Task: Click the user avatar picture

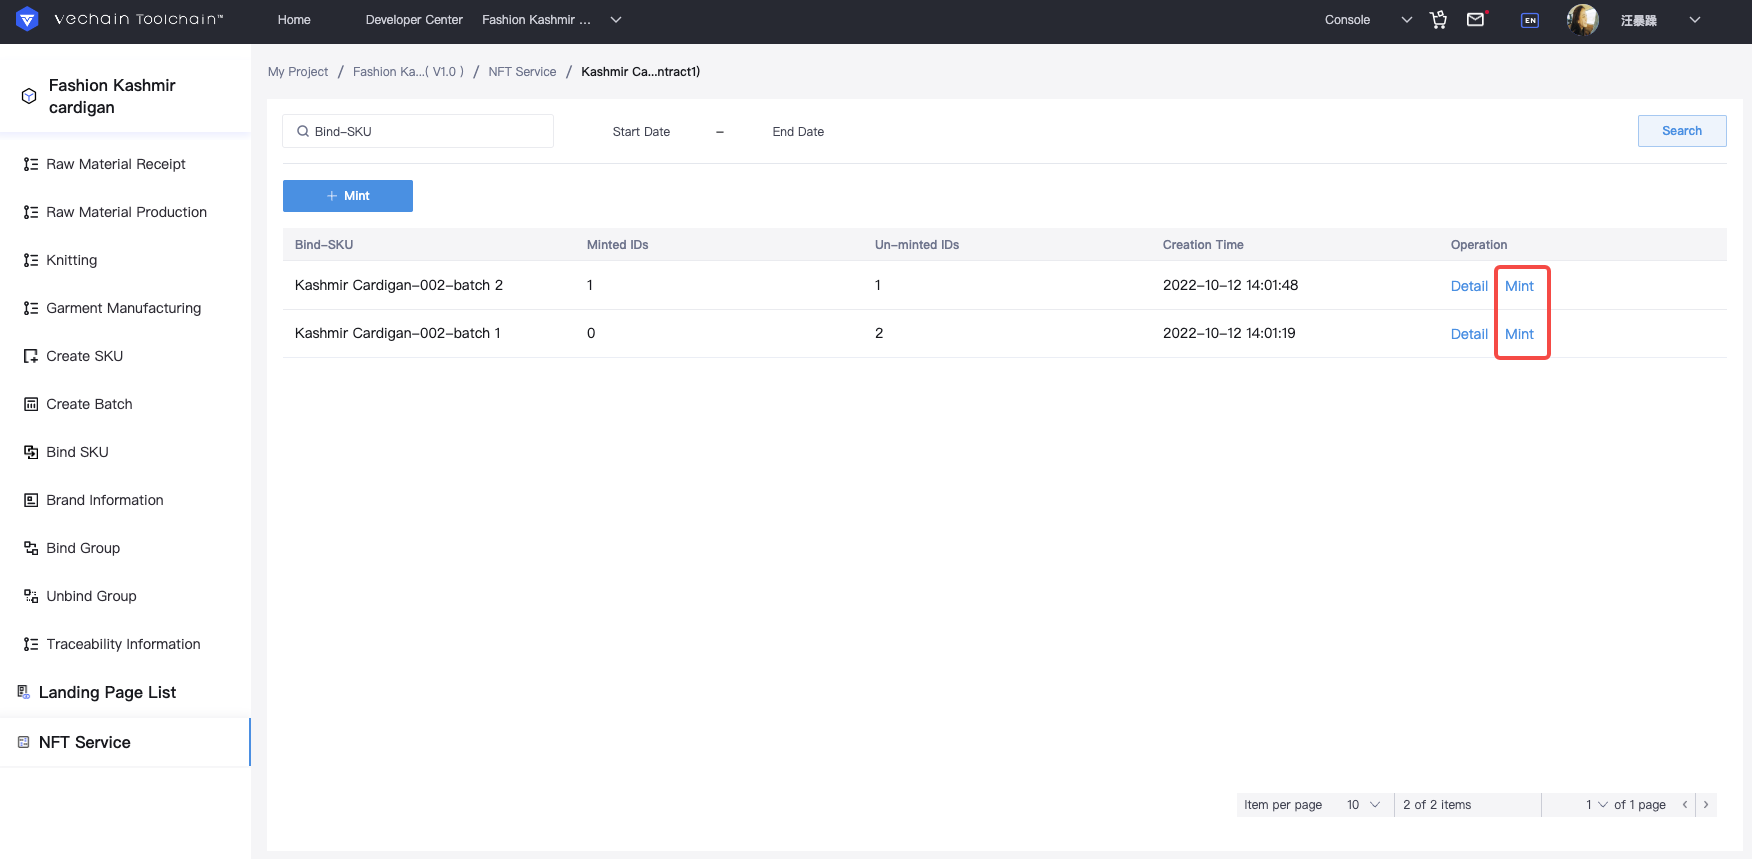Action: click(1583, 20)
